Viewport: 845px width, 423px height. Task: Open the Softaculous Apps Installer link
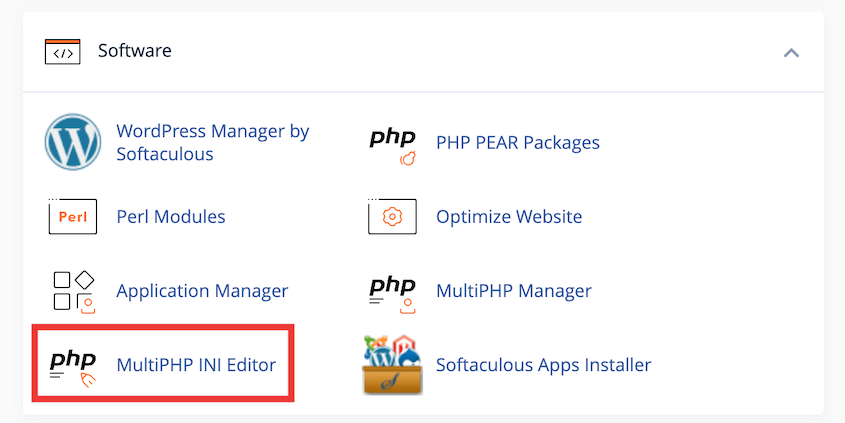(543, 365)
